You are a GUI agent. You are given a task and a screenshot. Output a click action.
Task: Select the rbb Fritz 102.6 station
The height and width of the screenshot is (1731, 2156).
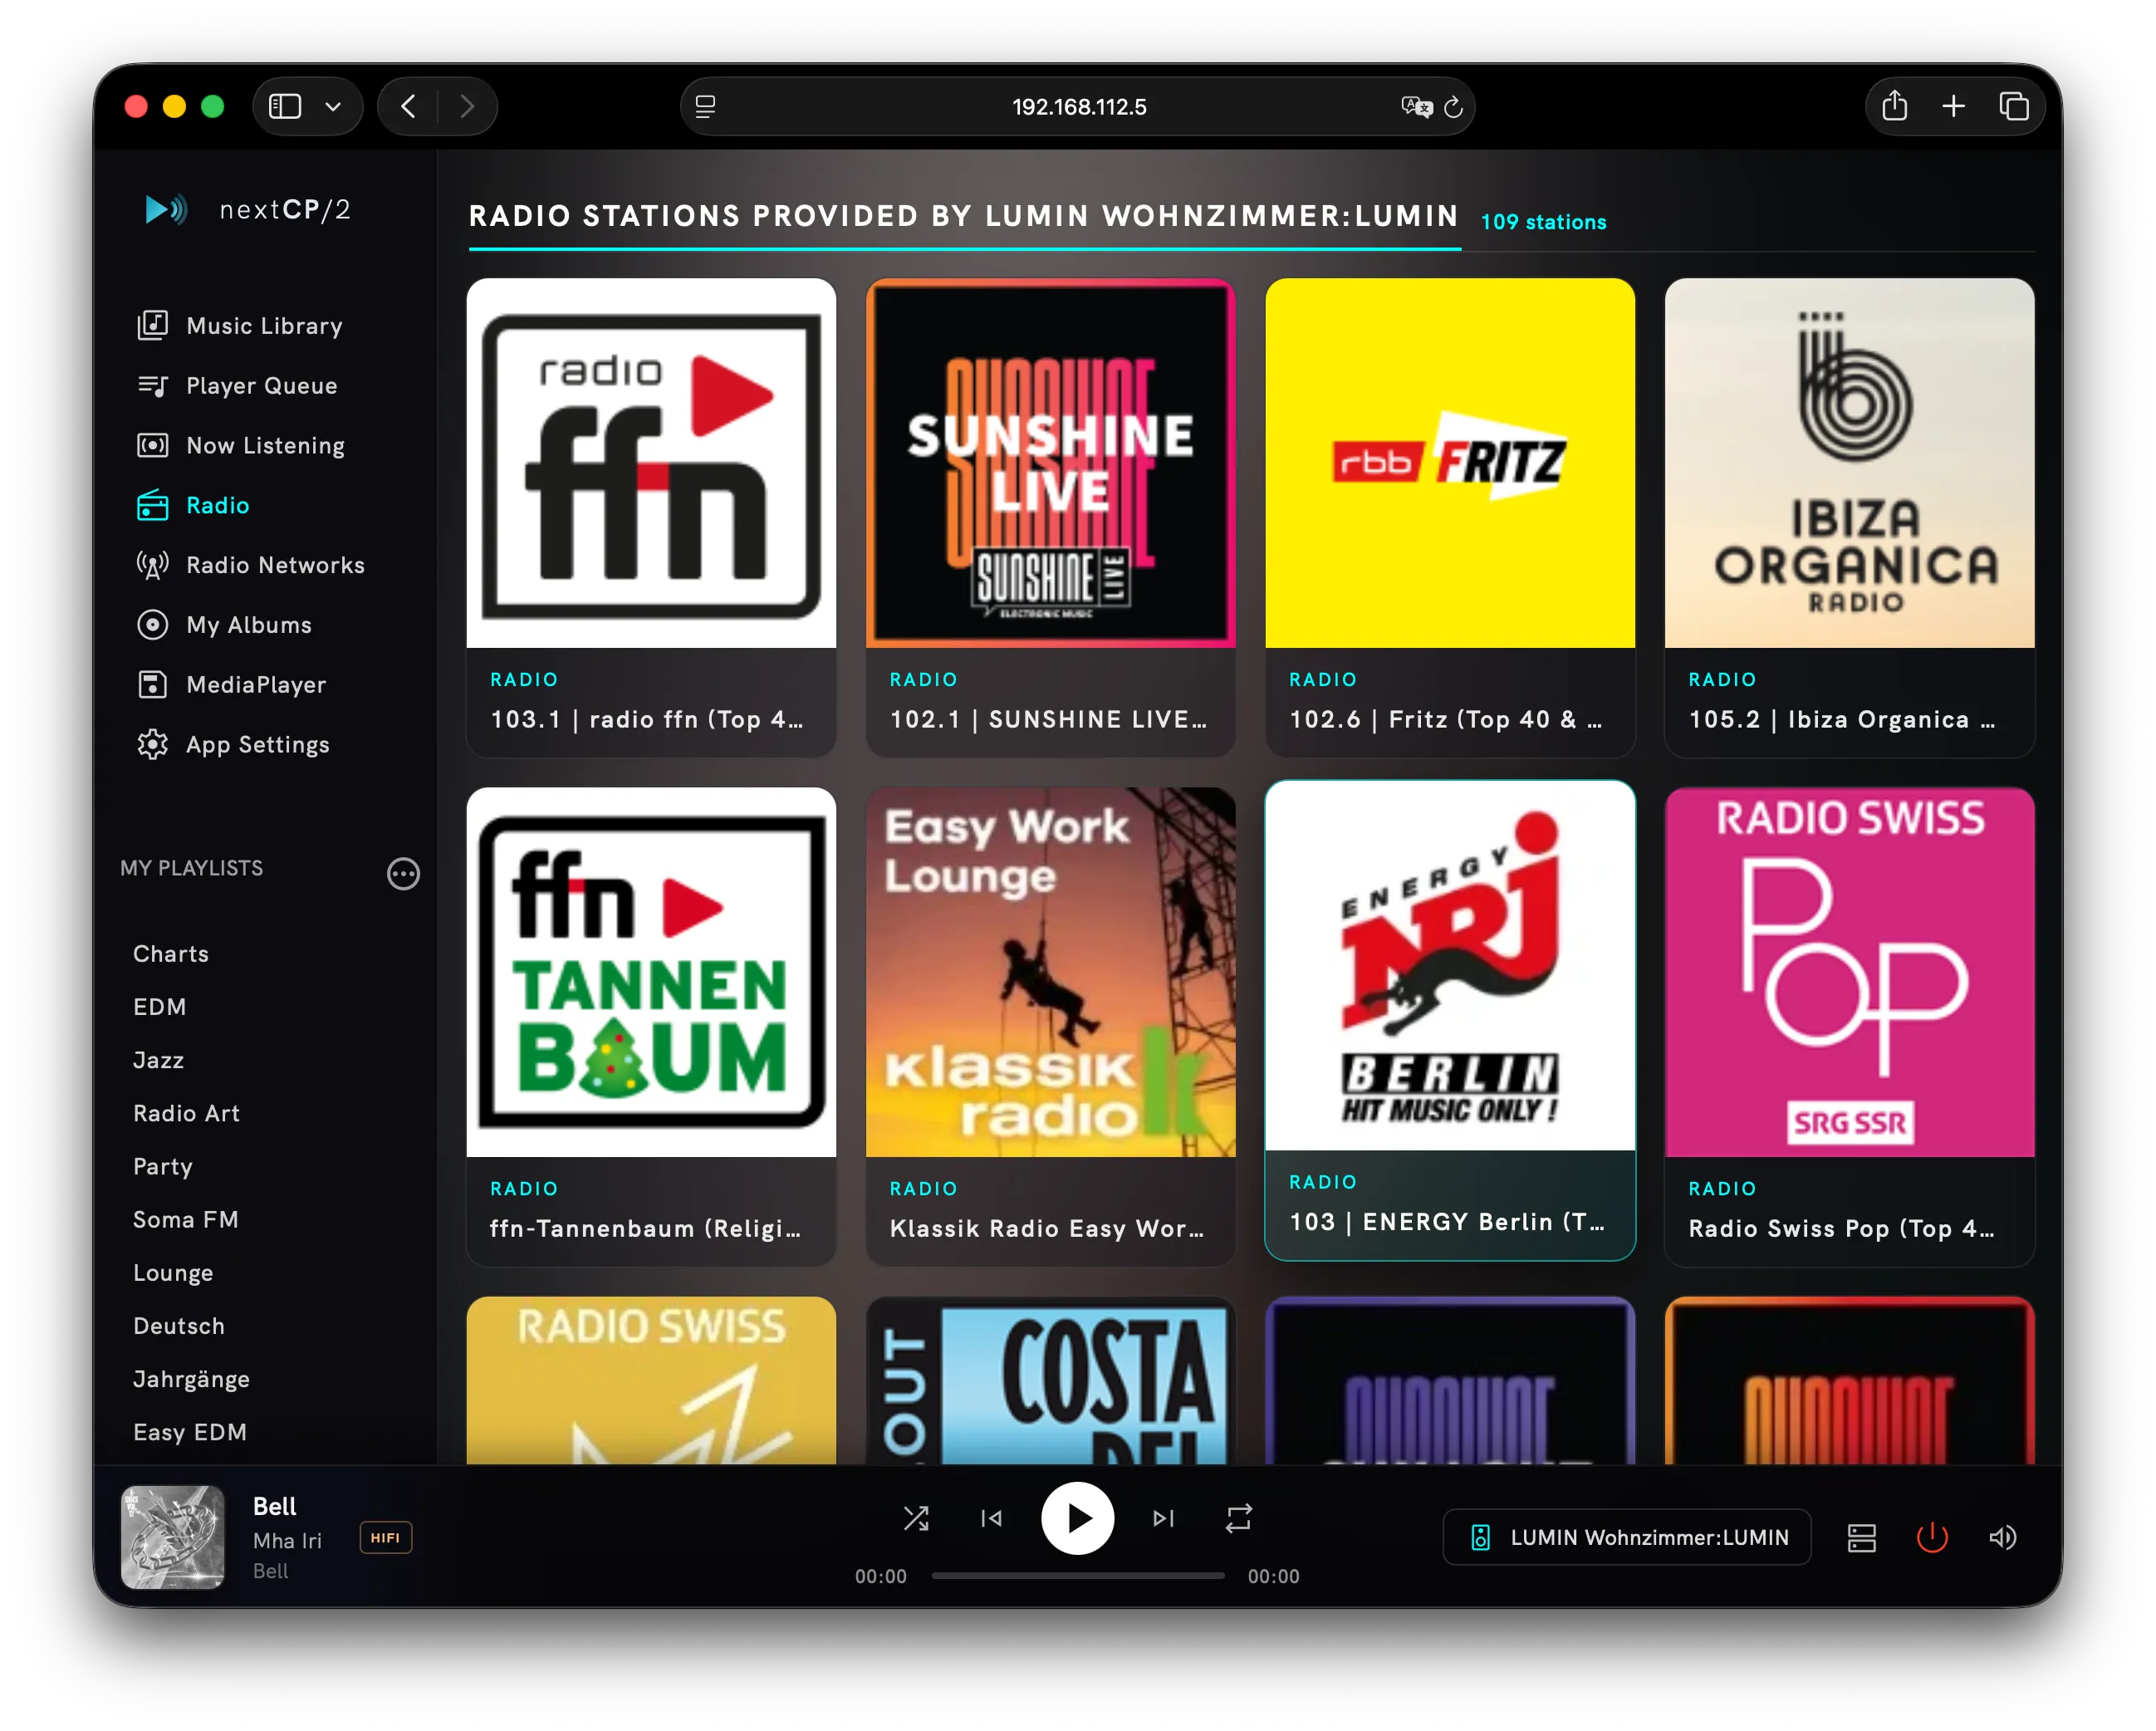tap(1450, 517)
